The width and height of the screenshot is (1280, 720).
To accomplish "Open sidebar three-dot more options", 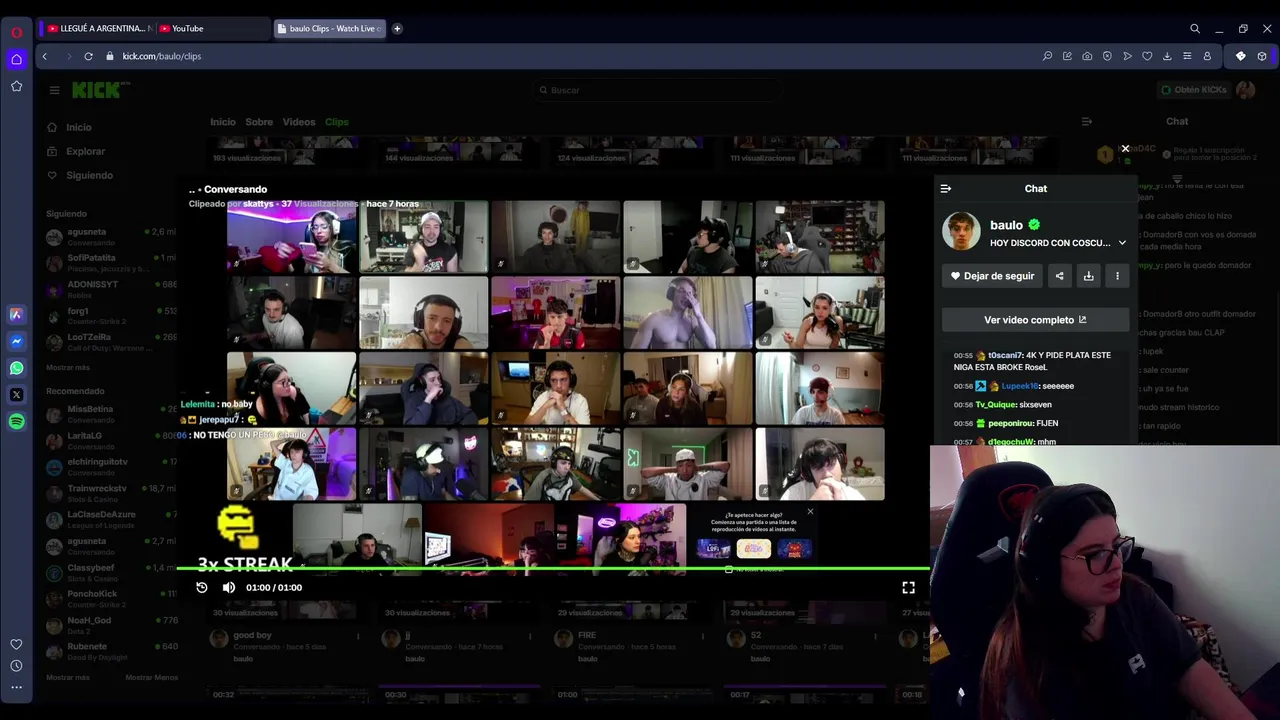I will click(x=16, y=687).
